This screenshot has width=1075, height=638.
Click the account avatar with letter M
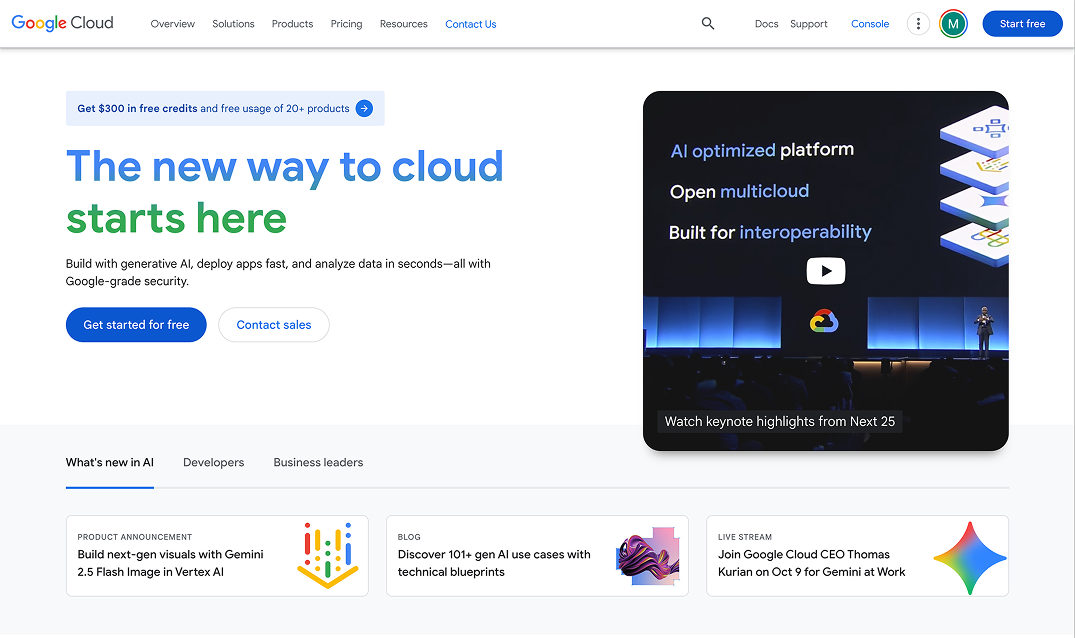point(953,23)
